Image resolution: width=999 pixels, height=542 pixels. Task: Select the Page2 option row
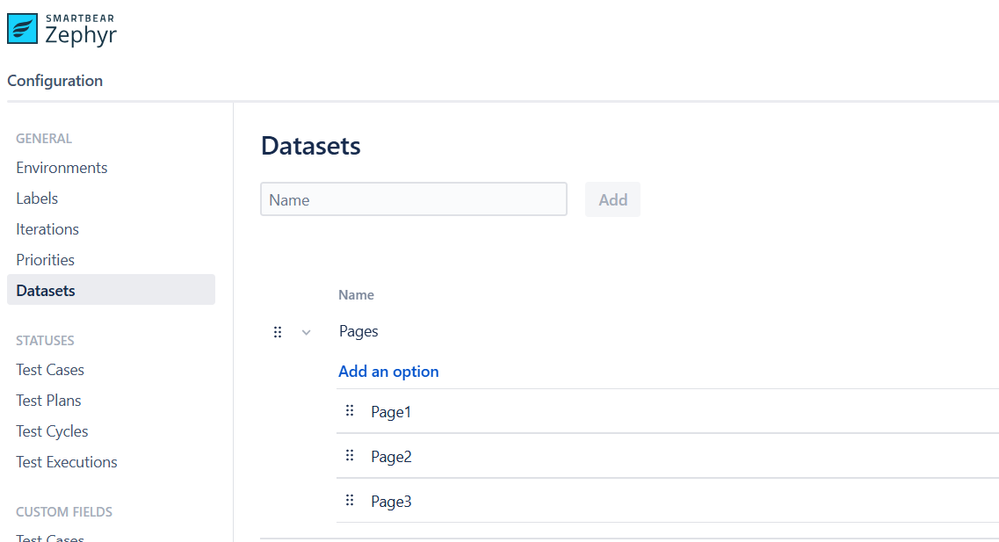[x=667, y=456]
